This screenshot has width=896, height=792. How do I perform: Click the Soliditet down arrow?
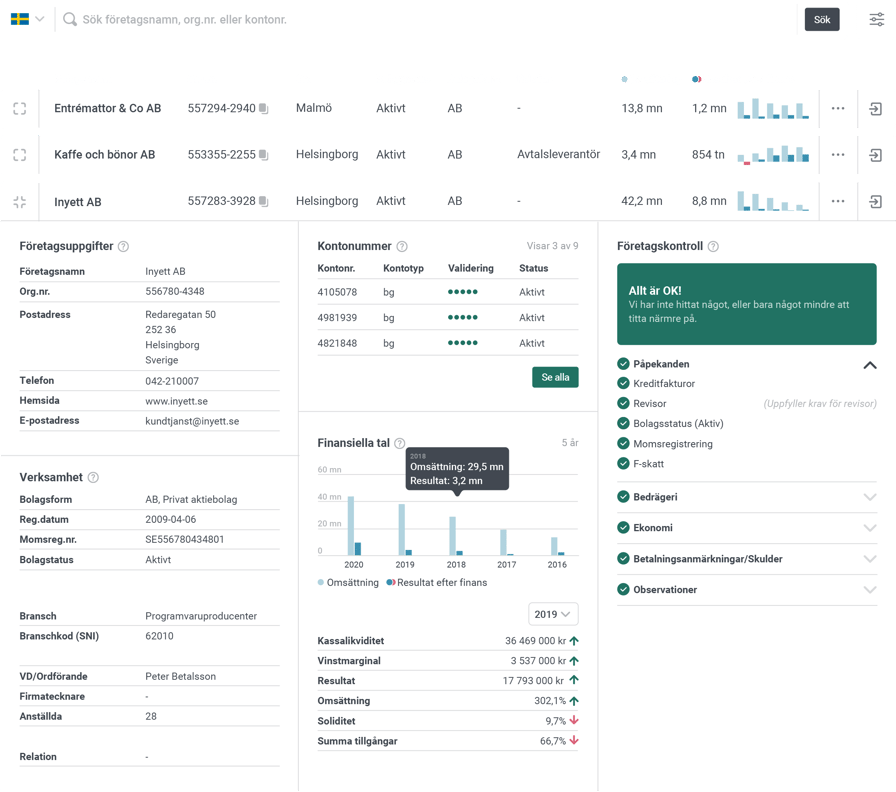click(x=574, y=721)
